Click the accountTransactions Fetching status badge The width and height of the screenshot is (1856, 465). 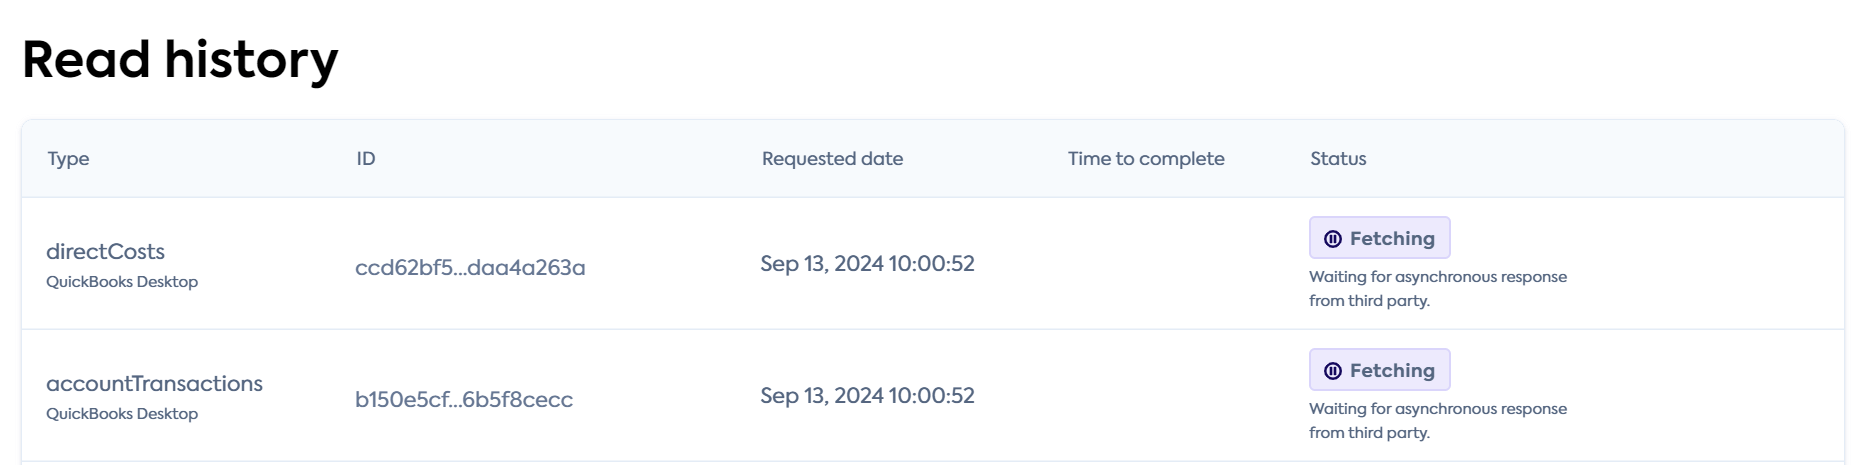[1380, 370]
